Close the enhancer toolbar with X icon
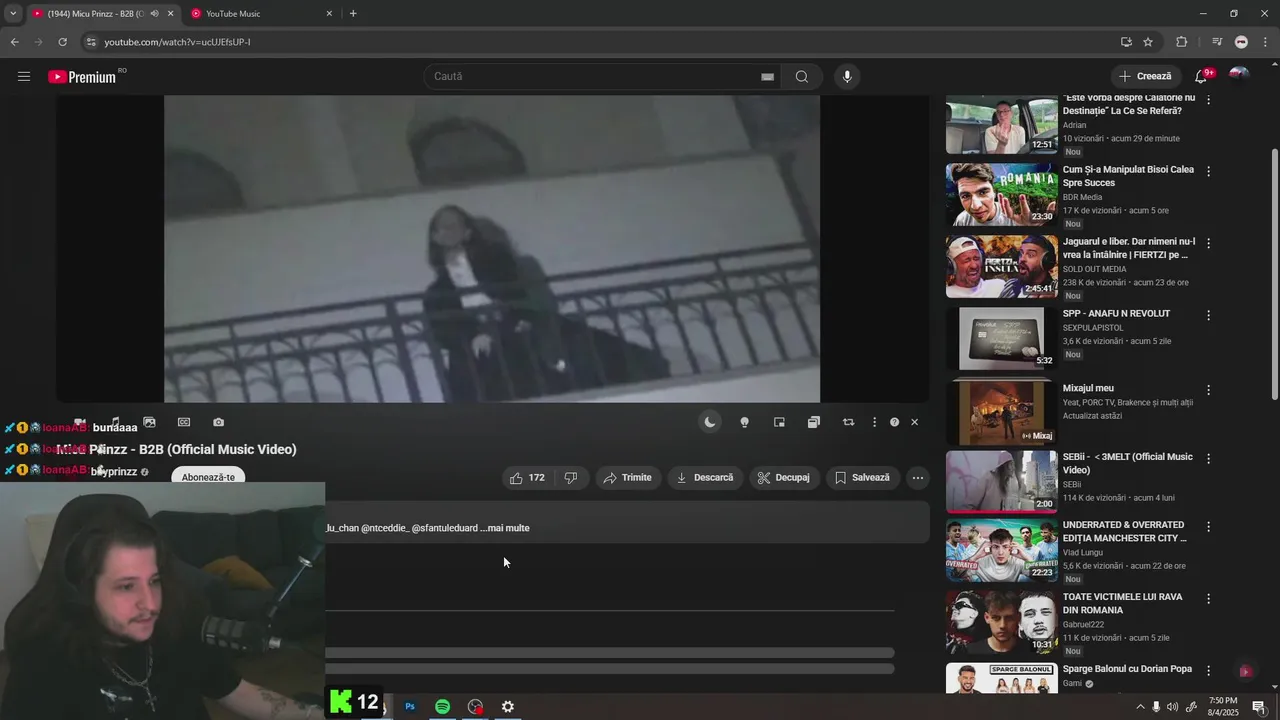Viewport: 1280px width, 720px height. pyautogui.click(x=914, y=422)
